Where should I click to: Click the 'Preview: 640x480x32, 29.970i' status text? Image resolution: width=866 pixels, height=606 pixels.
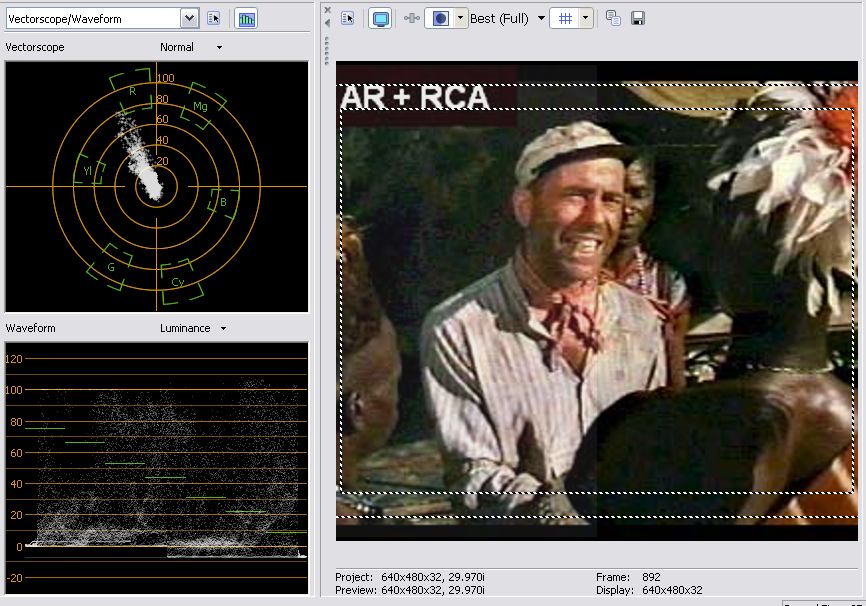click(x=410, y=591)
